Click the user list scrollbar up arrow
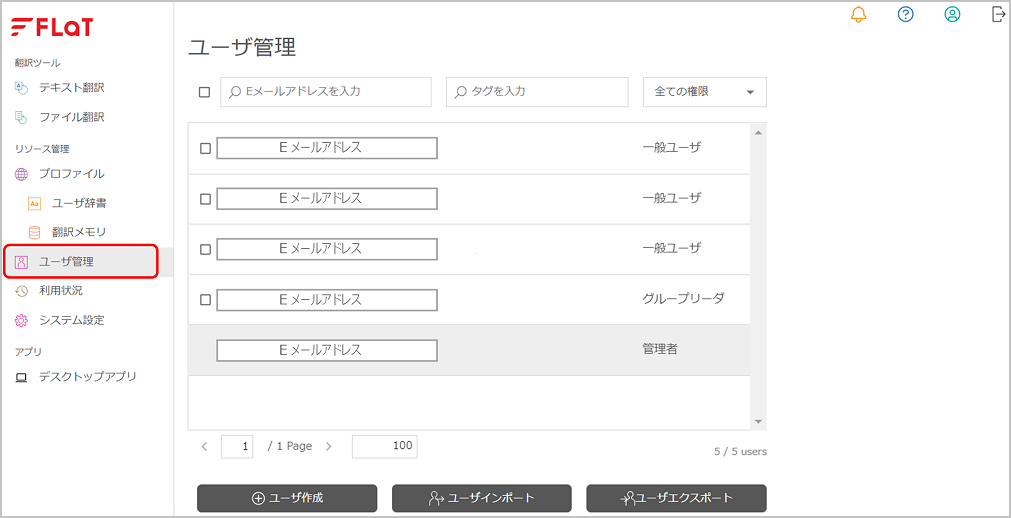1011x518 pixels. [x=758, y=133]
